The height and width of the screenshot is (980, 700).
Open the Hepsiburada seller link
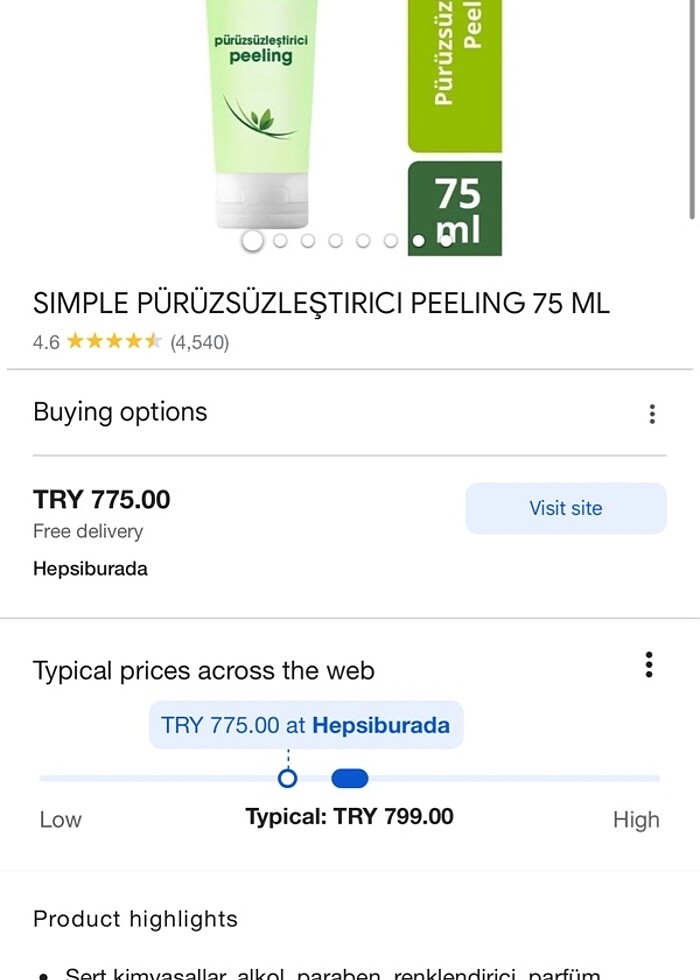pos(90,569)
